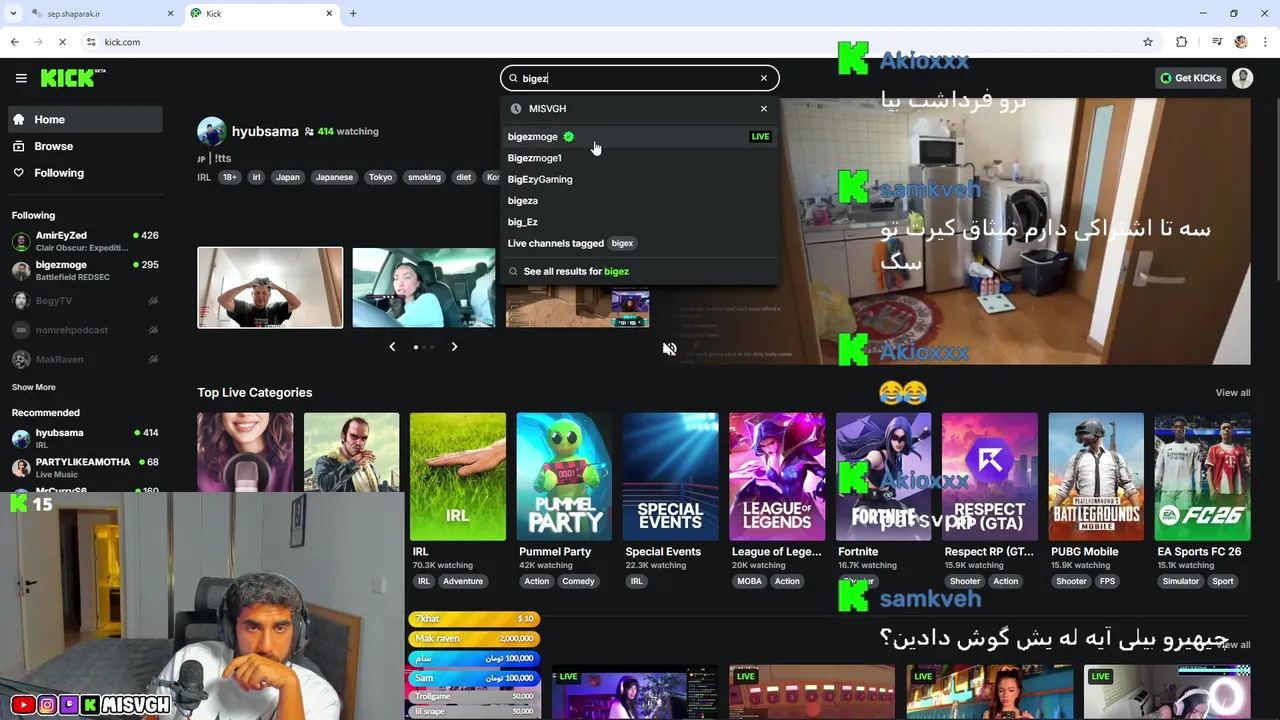1280x720 pixels.
Task: Go back in browser
Action: (14, 42)
